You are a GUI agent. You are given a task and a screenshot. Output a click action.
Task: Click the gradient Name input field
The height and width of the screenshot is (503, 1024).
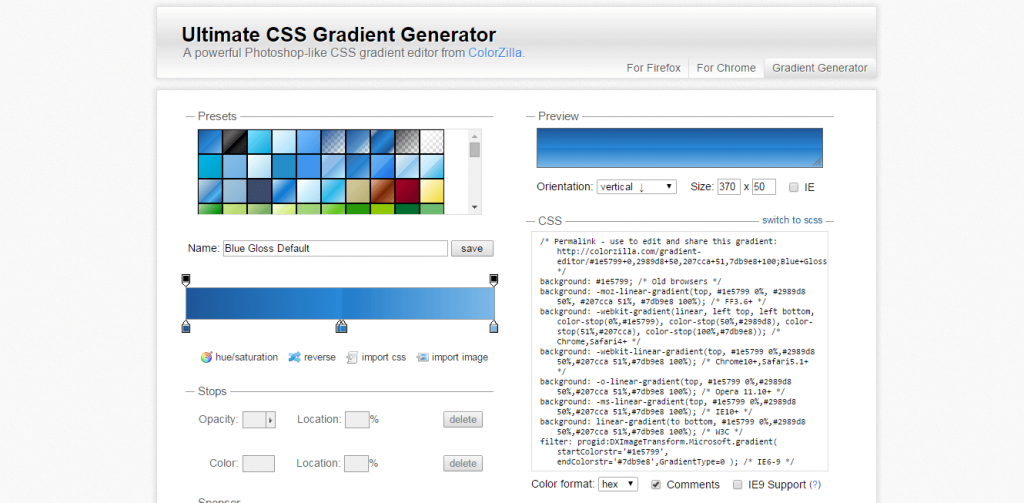tap(336, 248)
